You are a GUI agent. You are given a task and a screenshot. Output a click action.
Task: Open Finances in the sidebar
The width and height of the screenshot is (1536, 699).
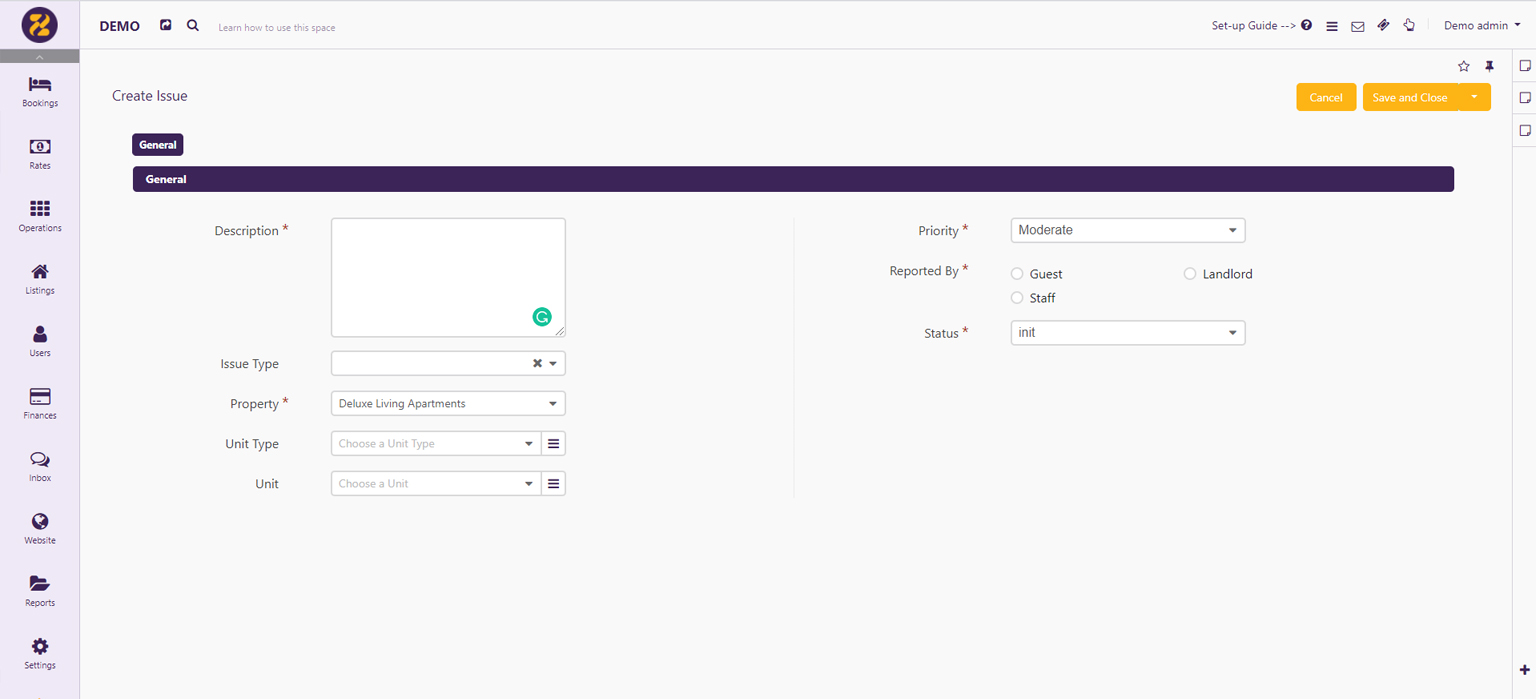pos(40,404)
